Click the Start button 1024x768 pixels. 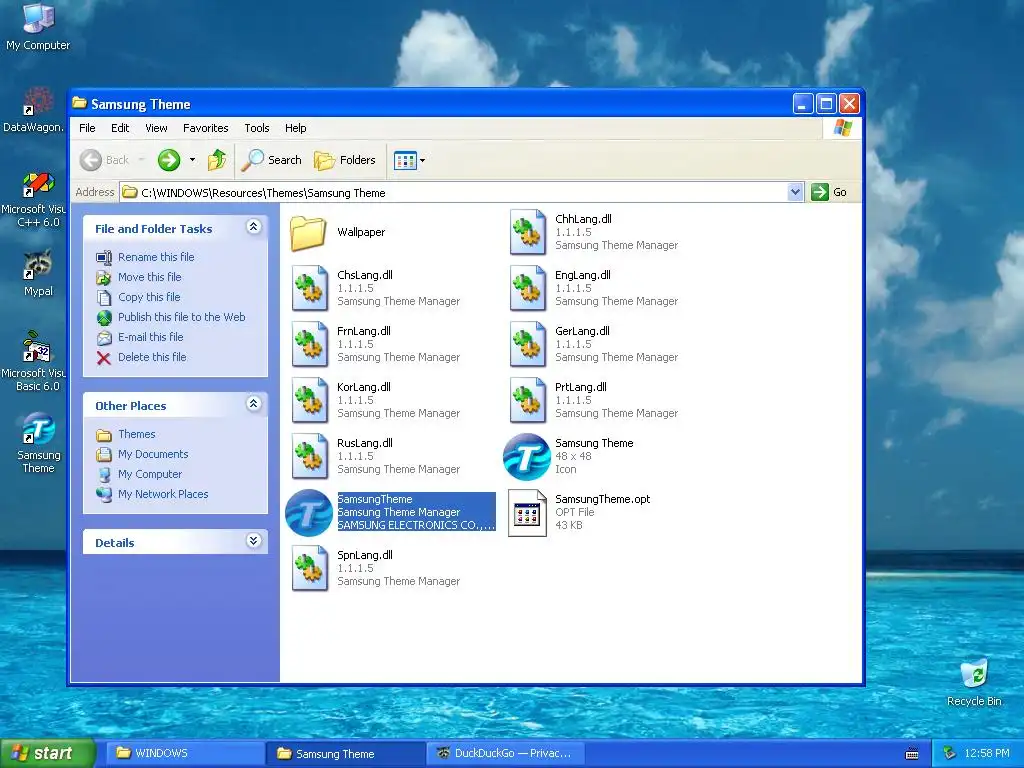(47, 753)
